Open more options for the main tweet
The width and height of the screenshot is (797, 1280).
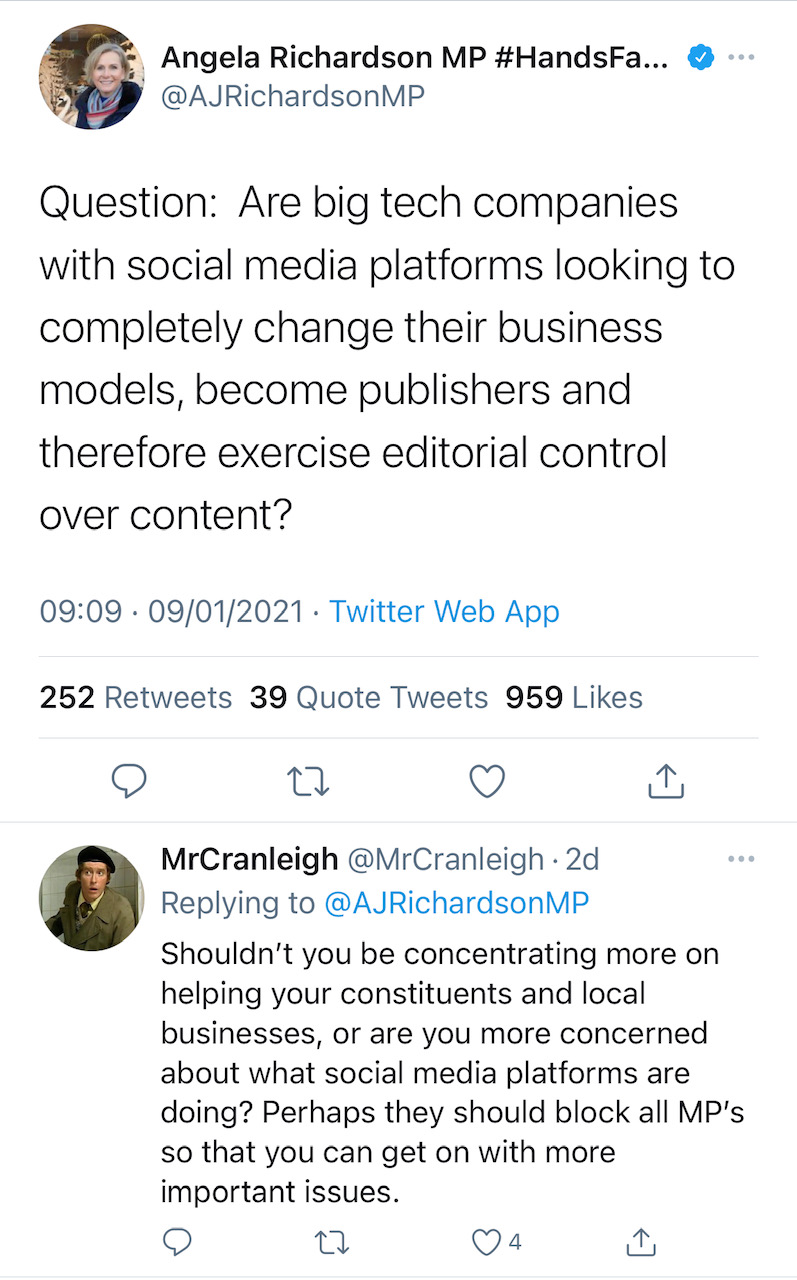(x=741, y=58)
